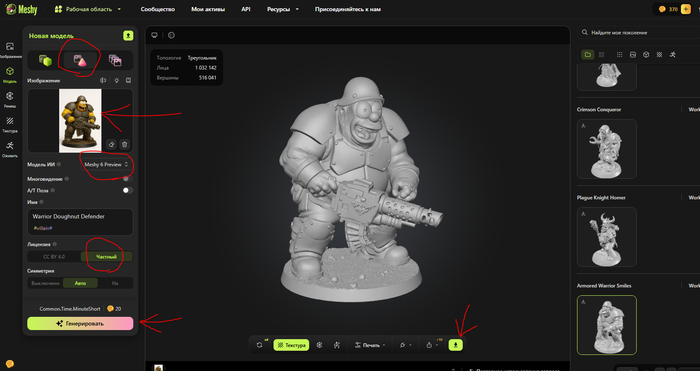Click info icon next to Лицензия
This screenshot has width=700, height=371.
[x=55, y=244]
